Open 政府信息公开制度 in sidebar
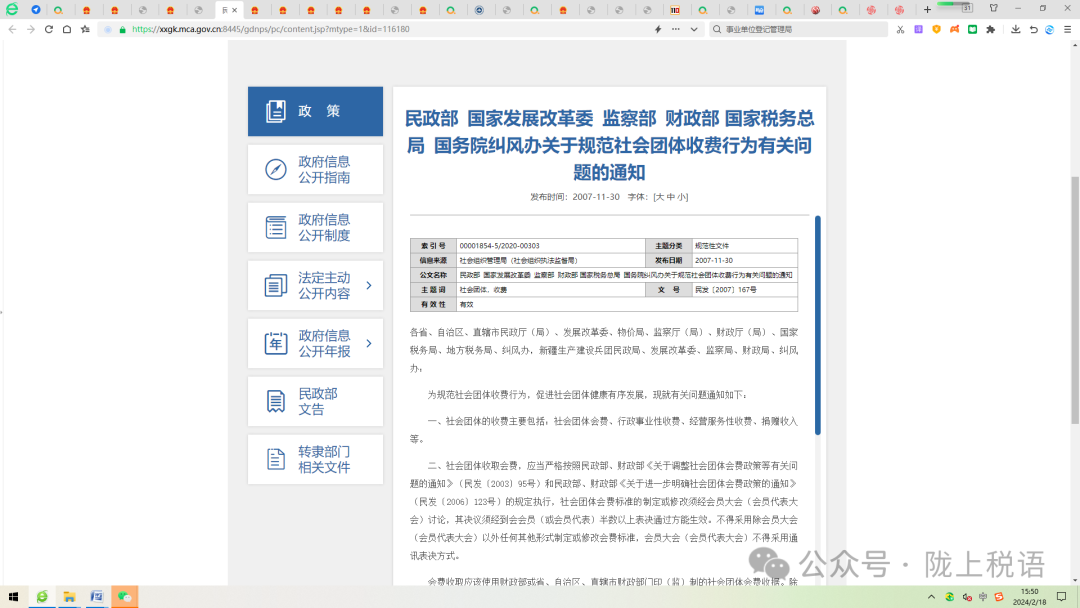 [315, 227]
